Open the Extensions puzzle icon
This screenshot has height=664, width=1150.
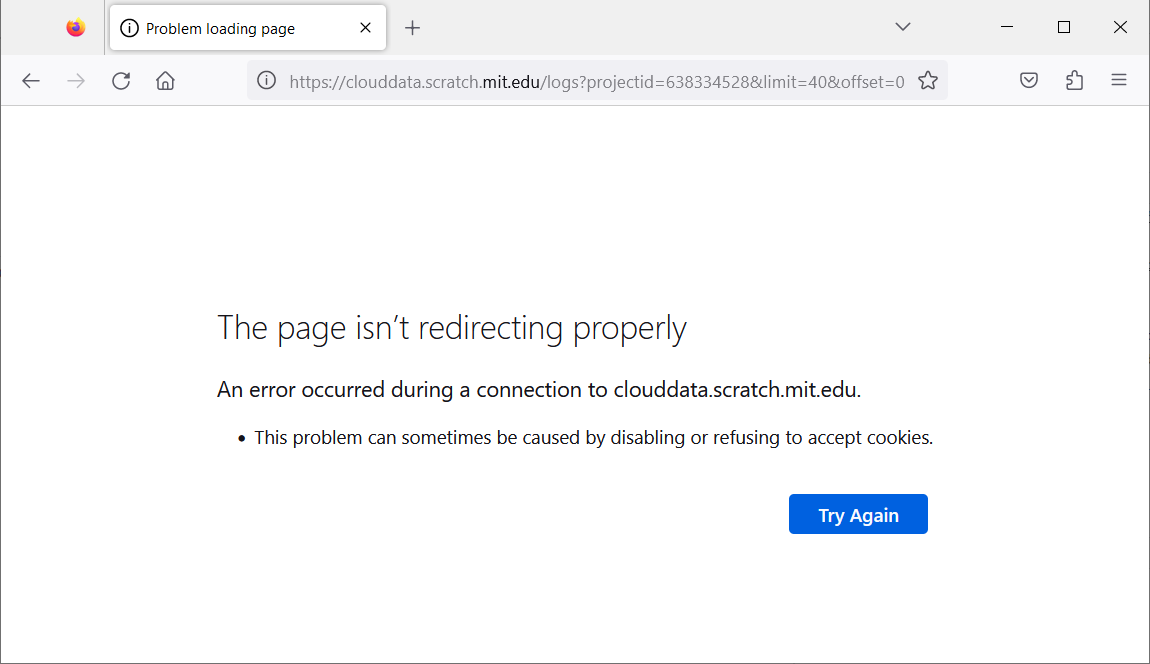coord(1074,81)
